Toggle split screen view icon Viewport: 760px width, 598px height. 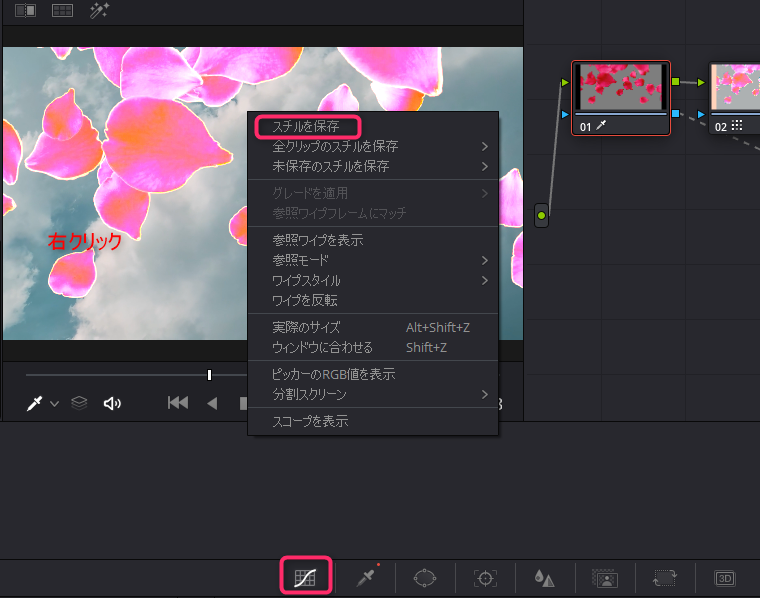coord(63,10)
